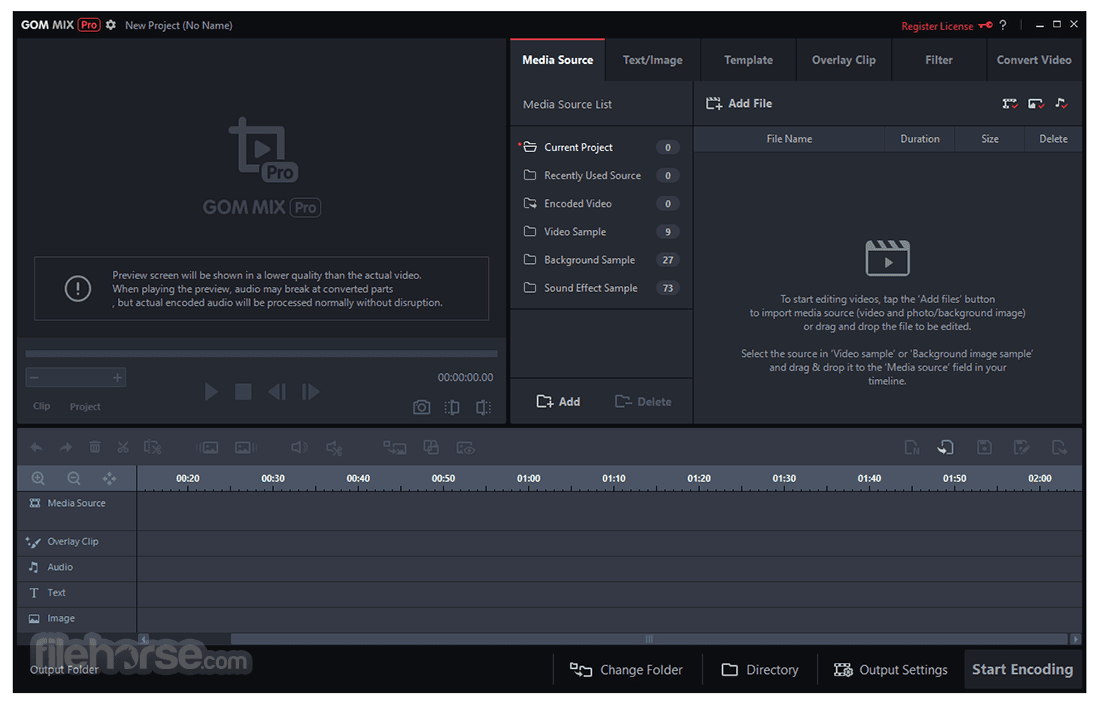Click the Add File button
The width and height of the screenshot is (1100, 705).
739,104
